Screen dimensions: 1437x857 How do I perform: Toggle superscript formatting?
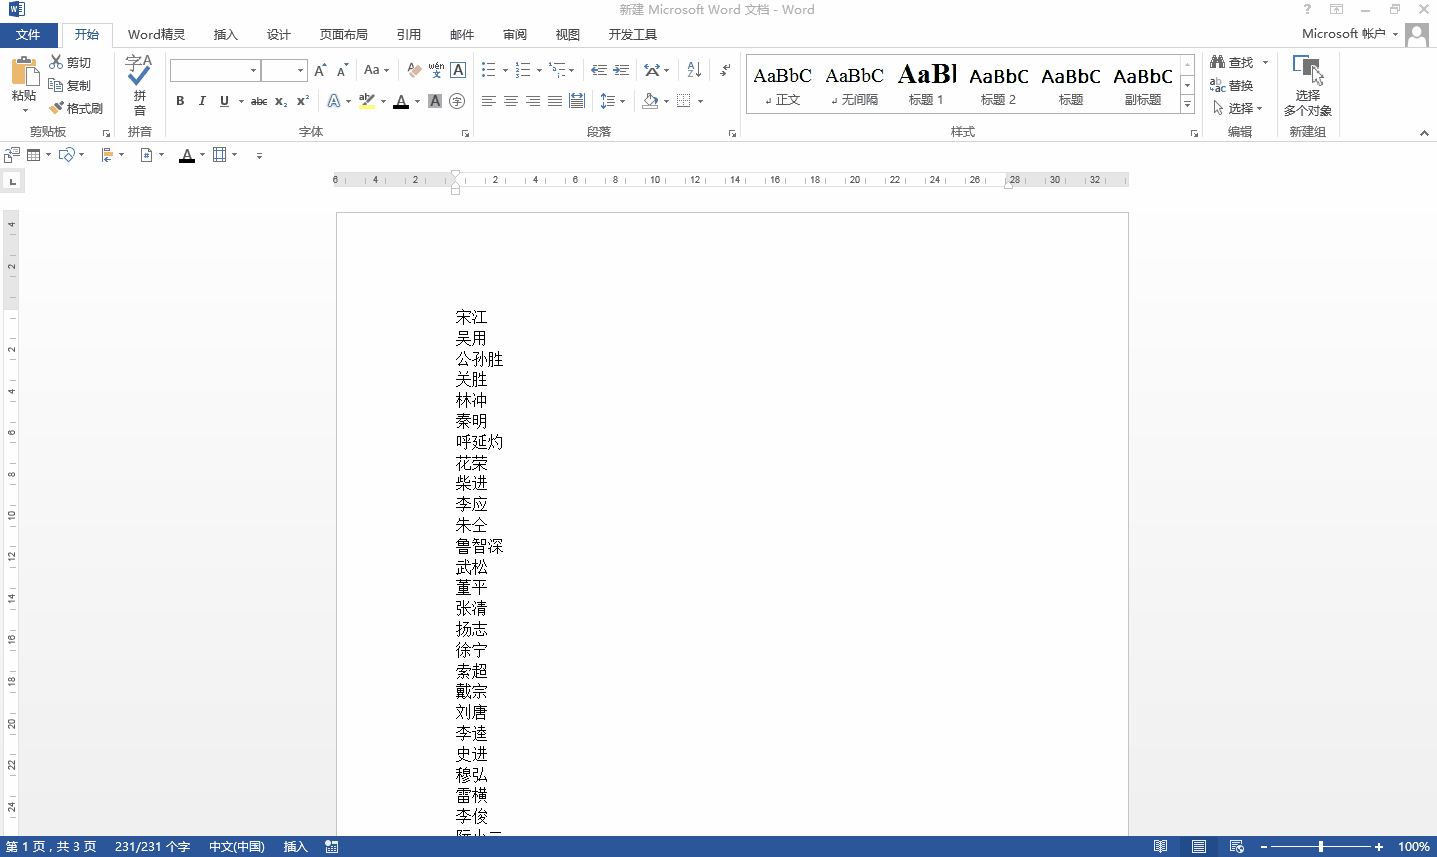pyautogui.click(x=303, y=101)
